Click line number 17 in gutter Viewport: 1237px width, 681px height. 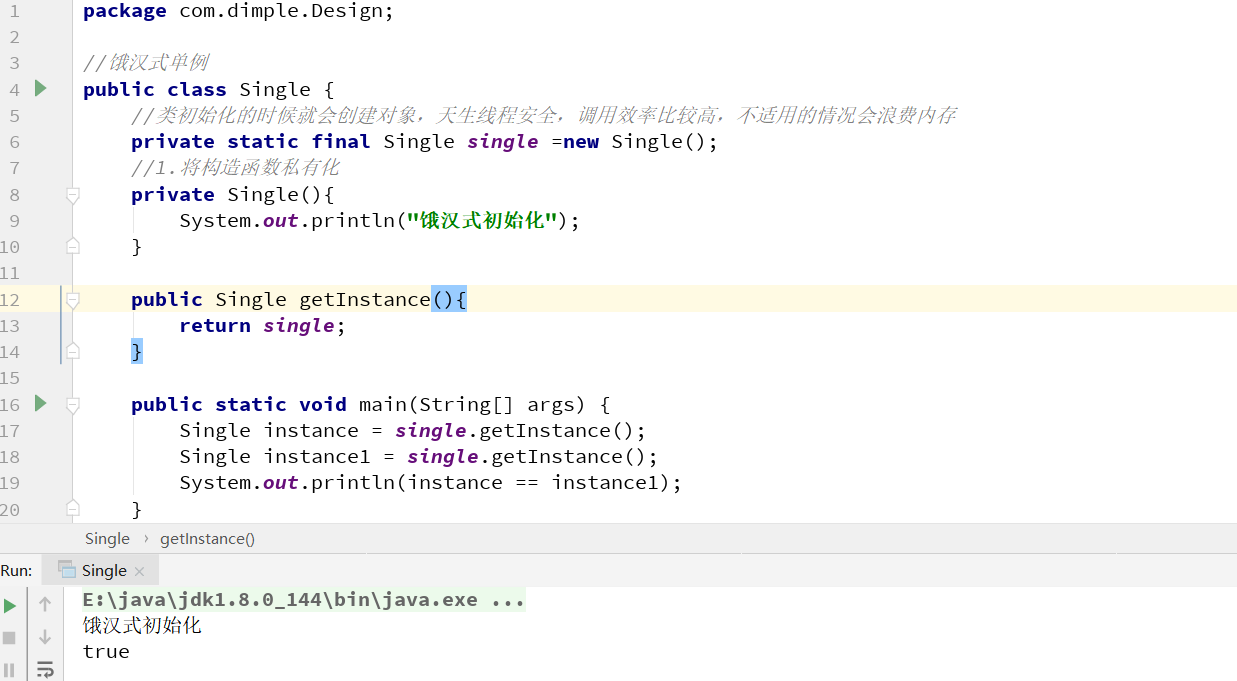tap(10, 430)
